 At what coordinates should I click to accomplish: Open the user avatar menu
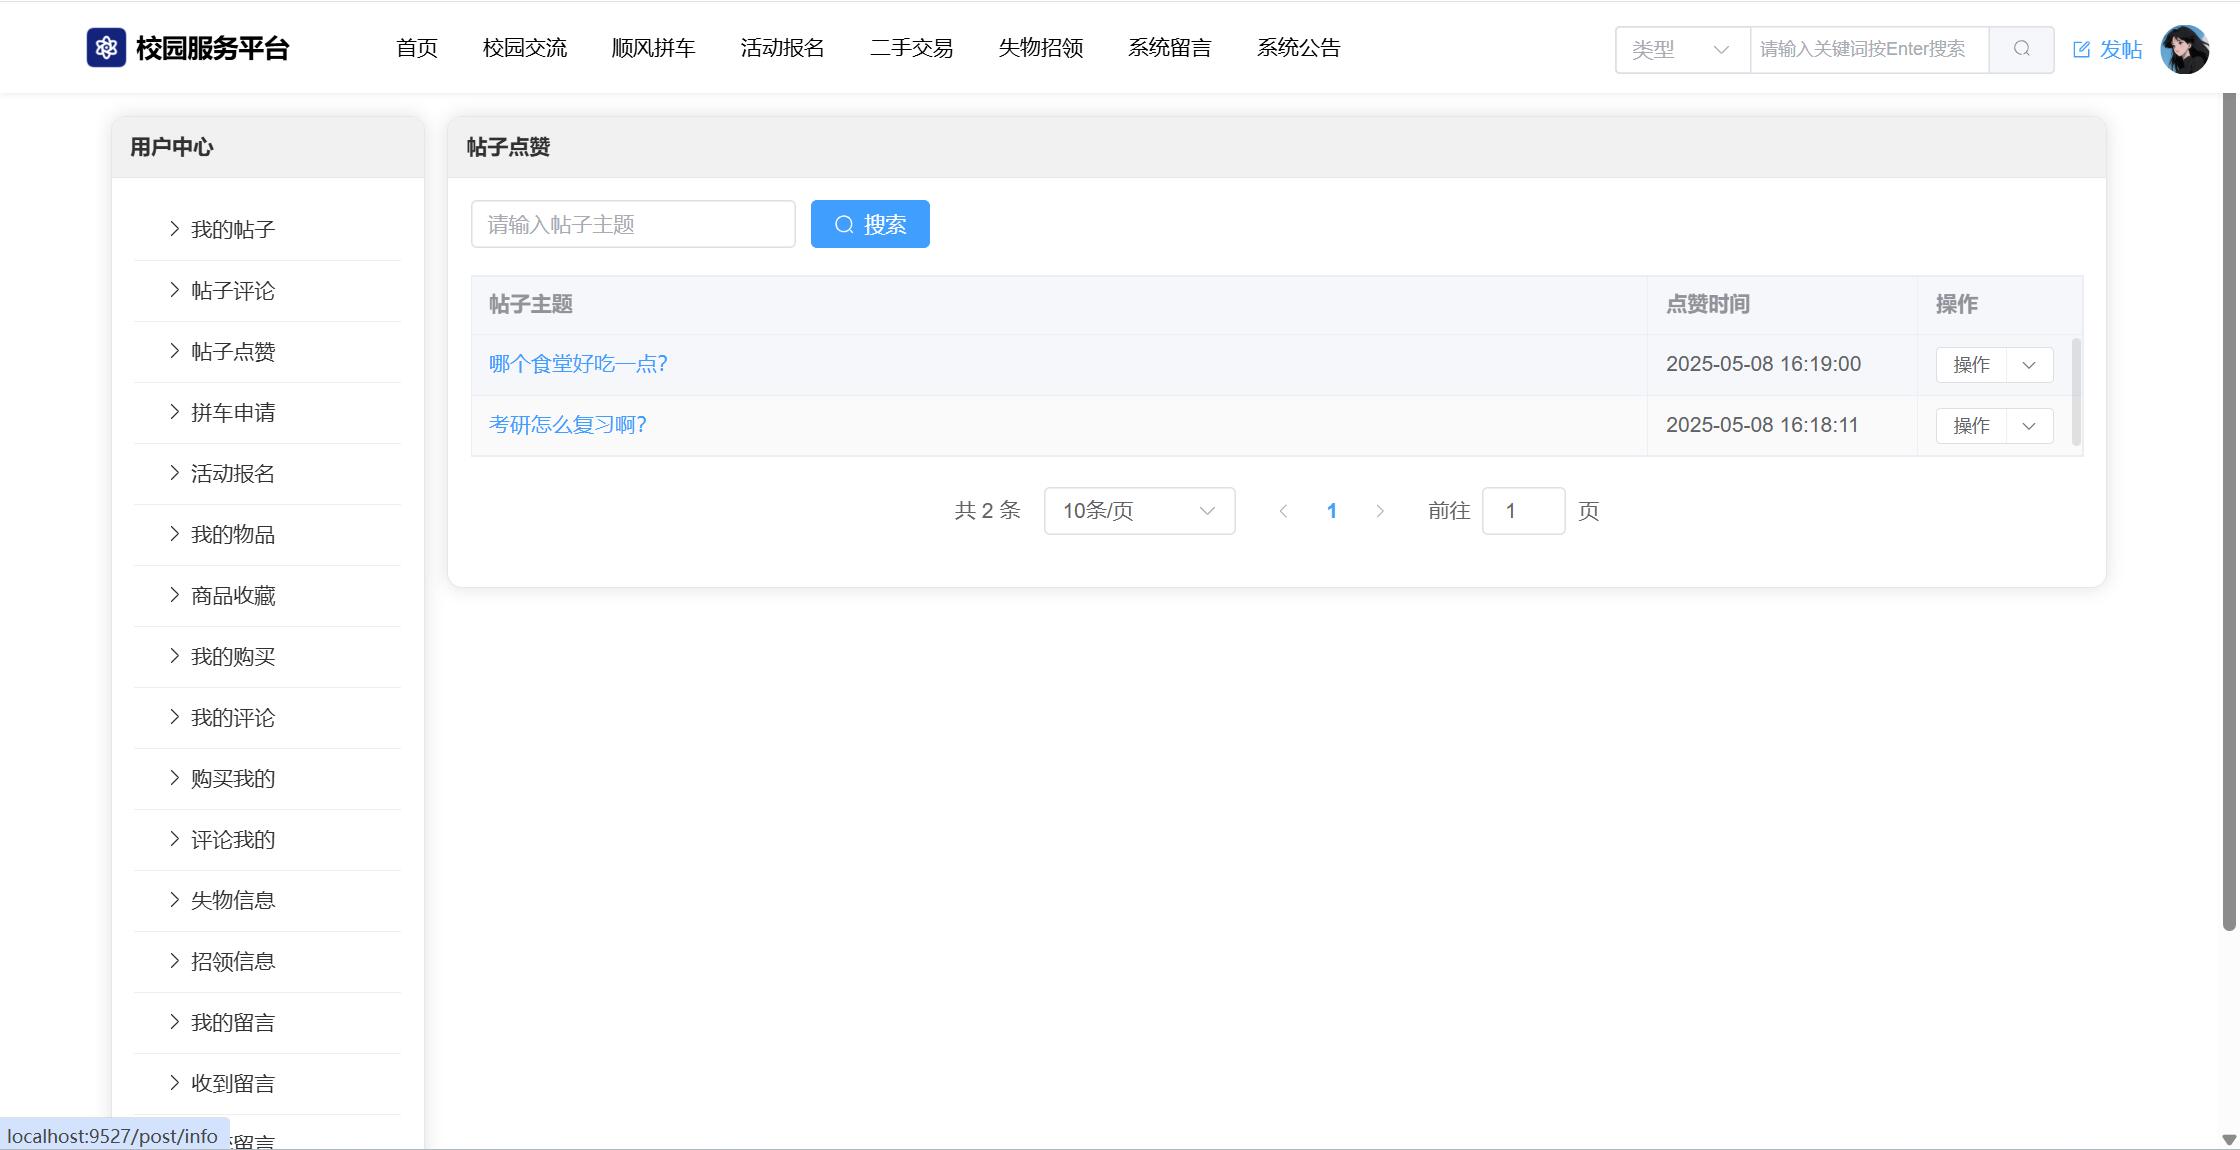coord(2184,49)
